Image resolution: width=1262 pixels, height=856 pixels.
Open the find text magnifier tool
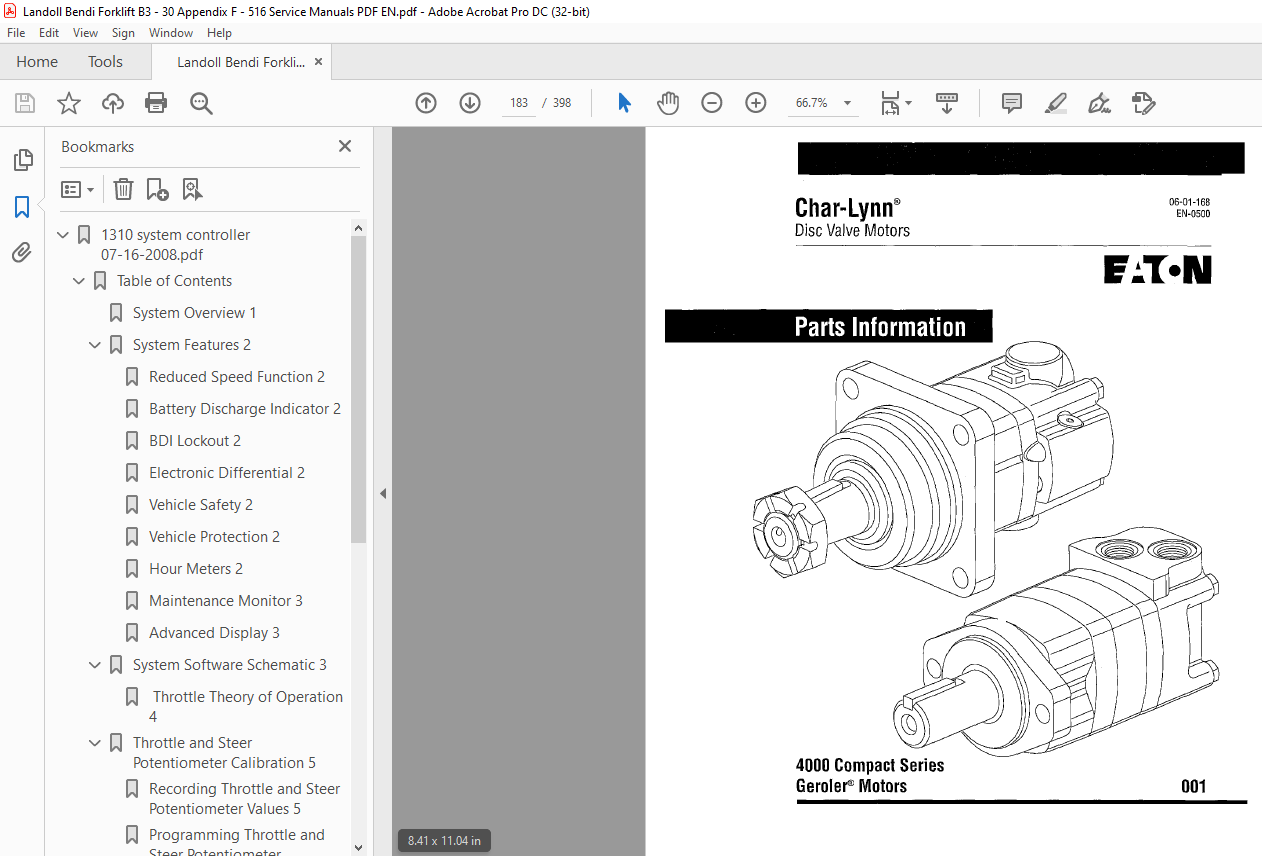coord(201,103)
